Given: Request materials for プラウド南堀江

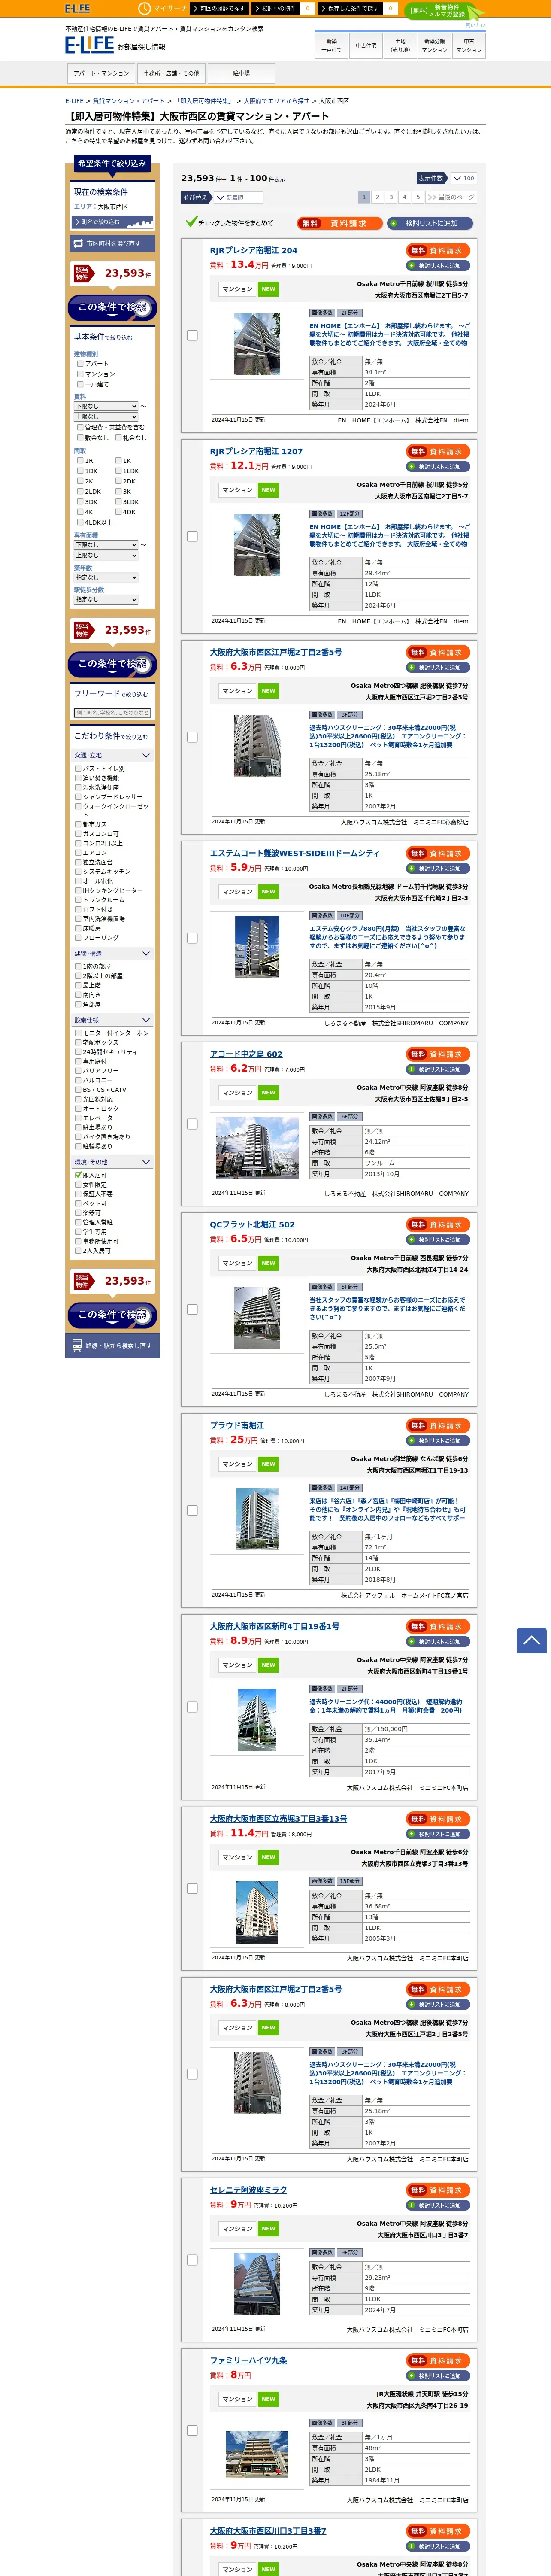Looking at the screenshot, I should (438, 1425).
